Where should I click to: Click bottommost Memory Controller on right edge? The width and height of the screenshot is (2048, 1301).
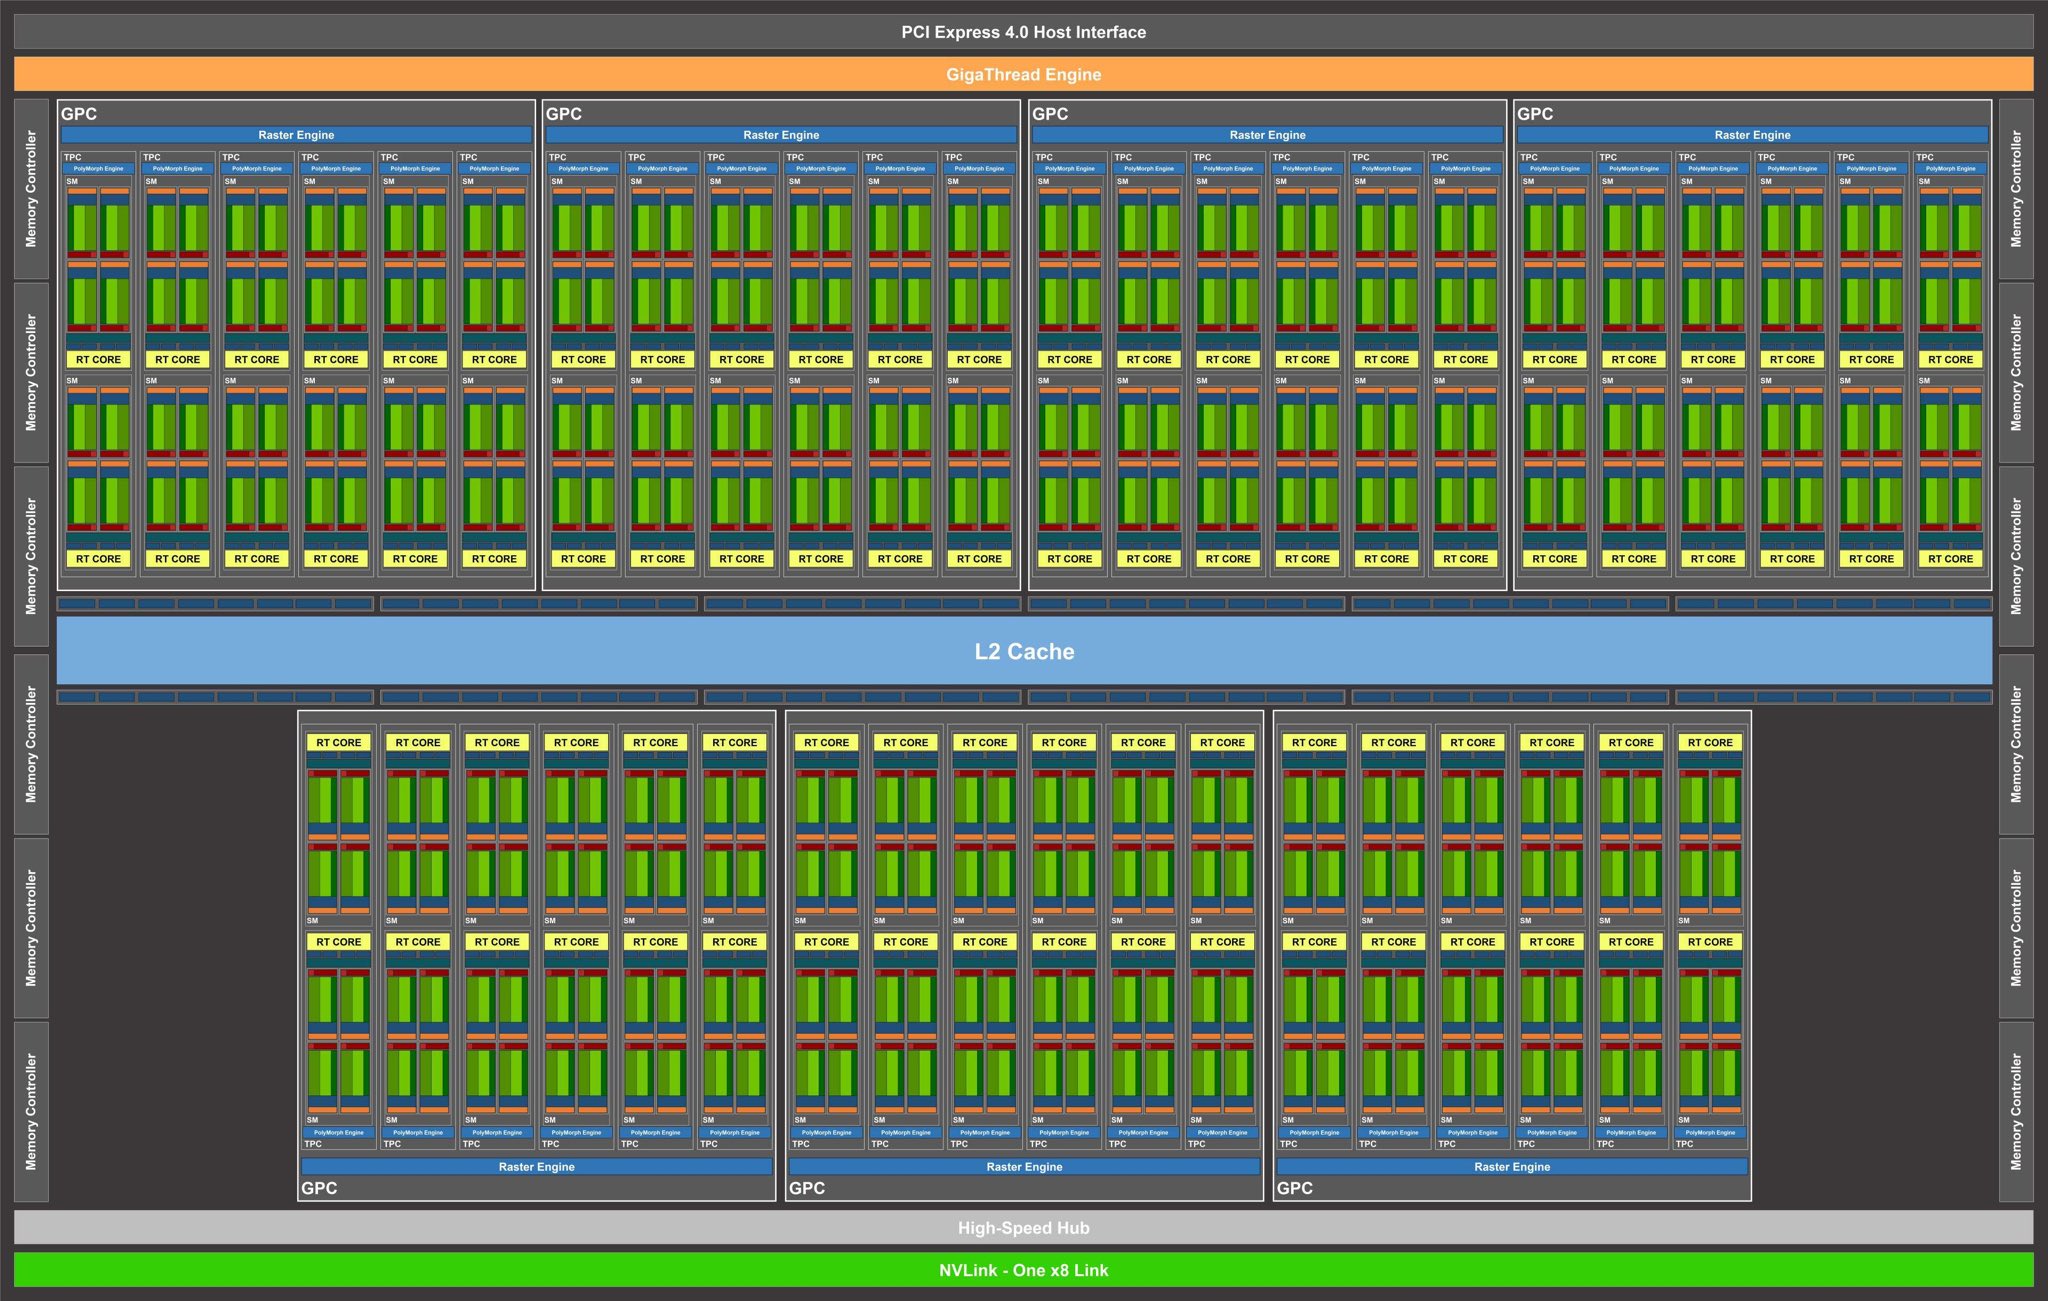pyautogui.click(x=2016, y=1111)
